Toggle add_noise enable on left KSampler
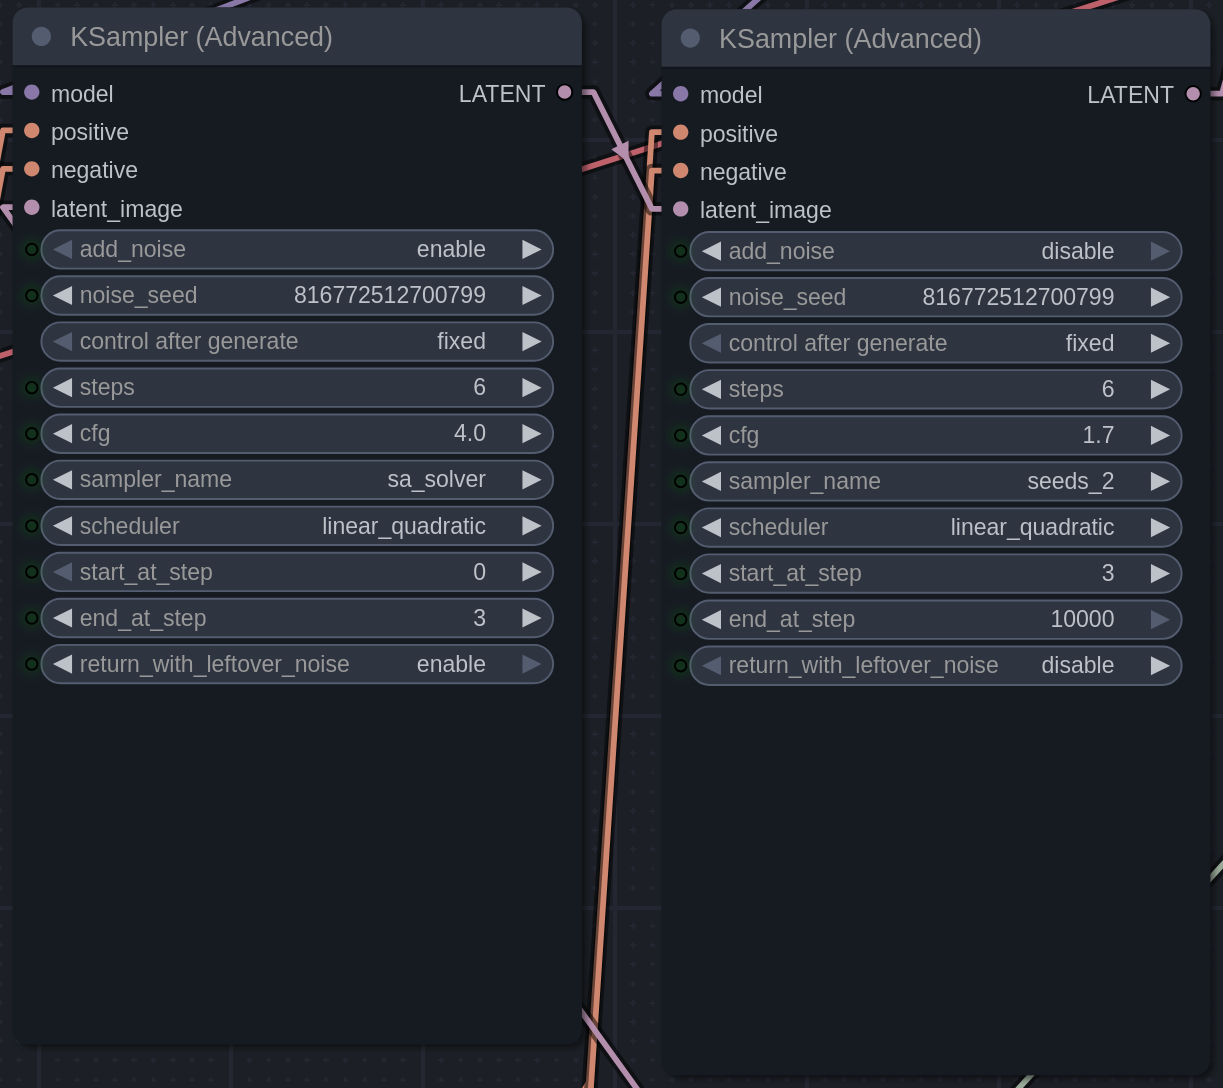Screen dimensions: 1223x1088 (x=297, y=250)
